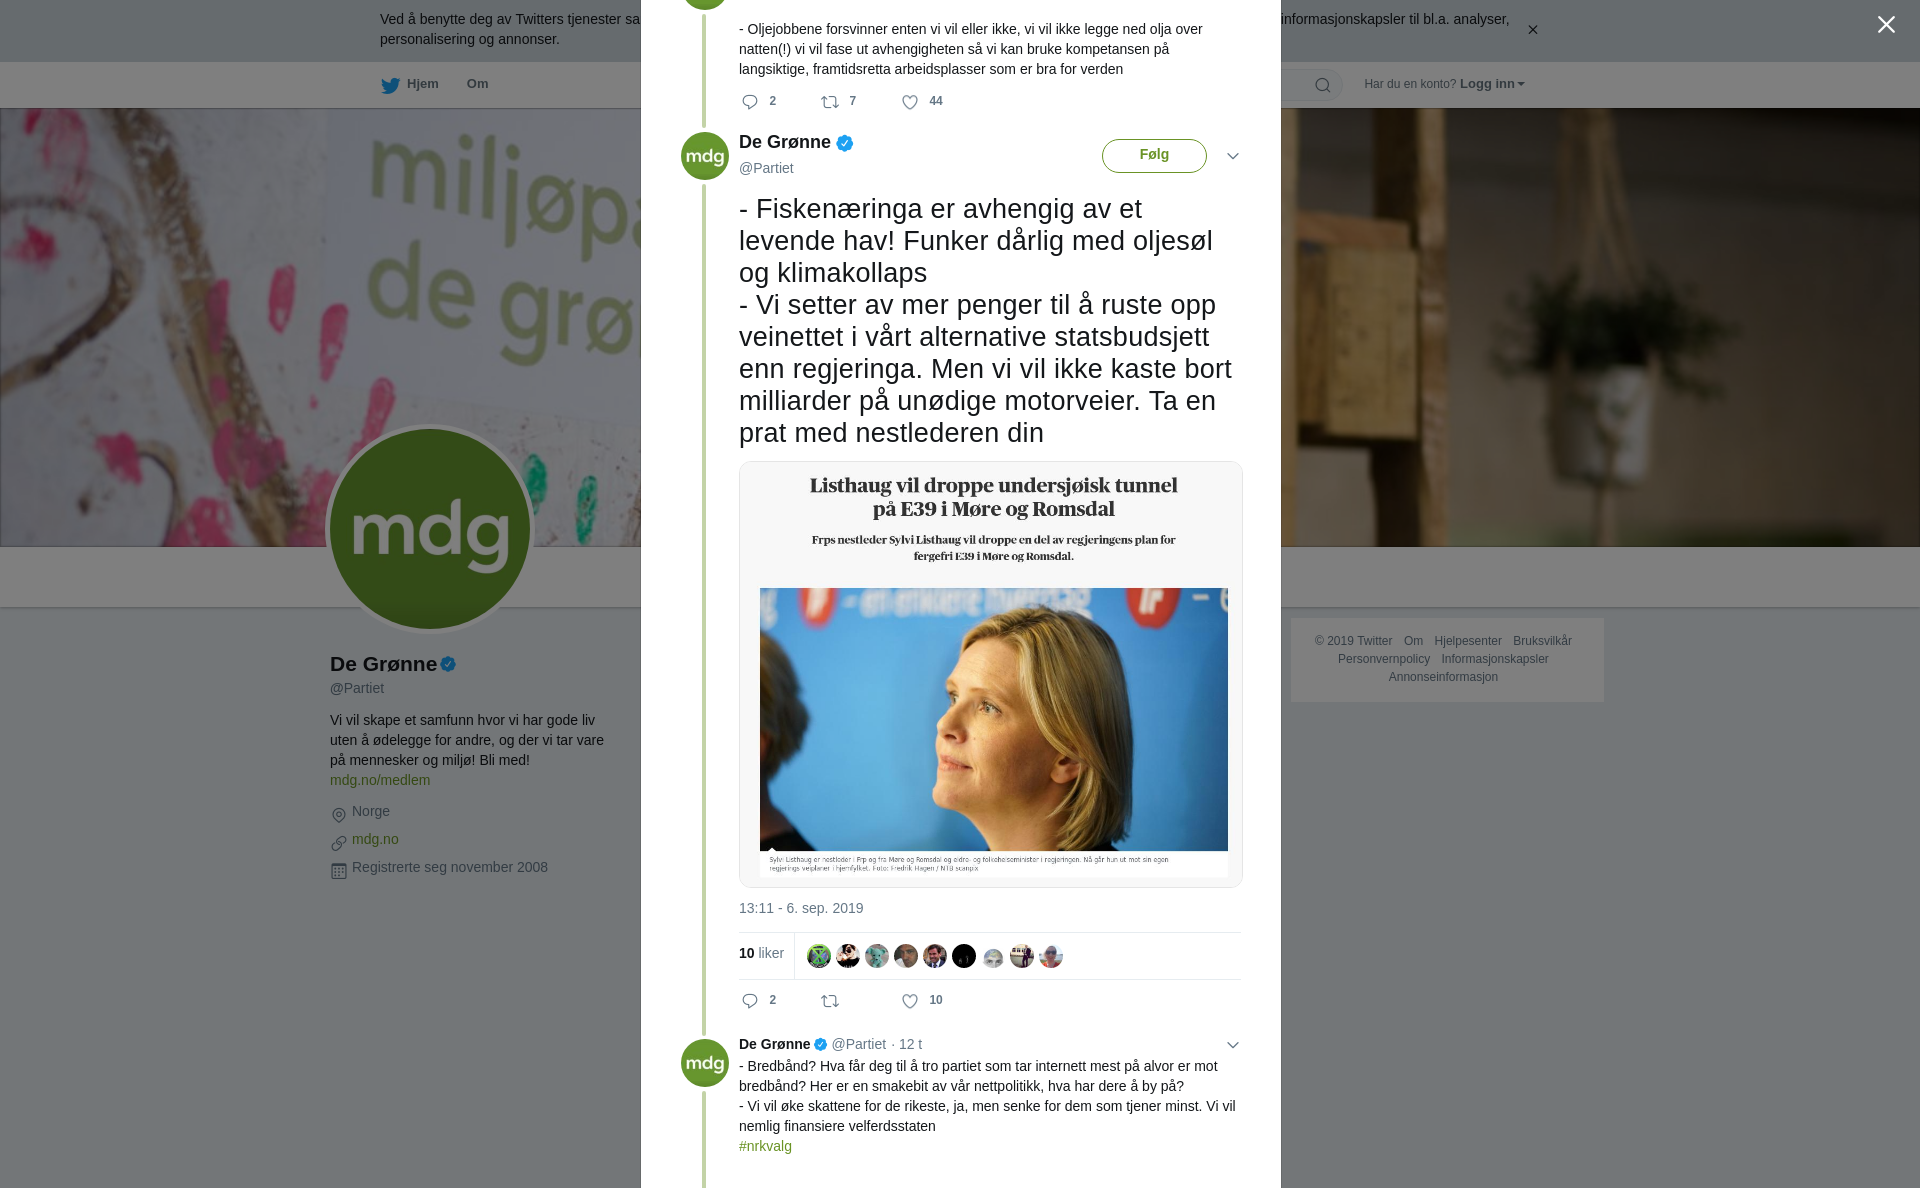Open the large mdg profile picture

(430, 529)
